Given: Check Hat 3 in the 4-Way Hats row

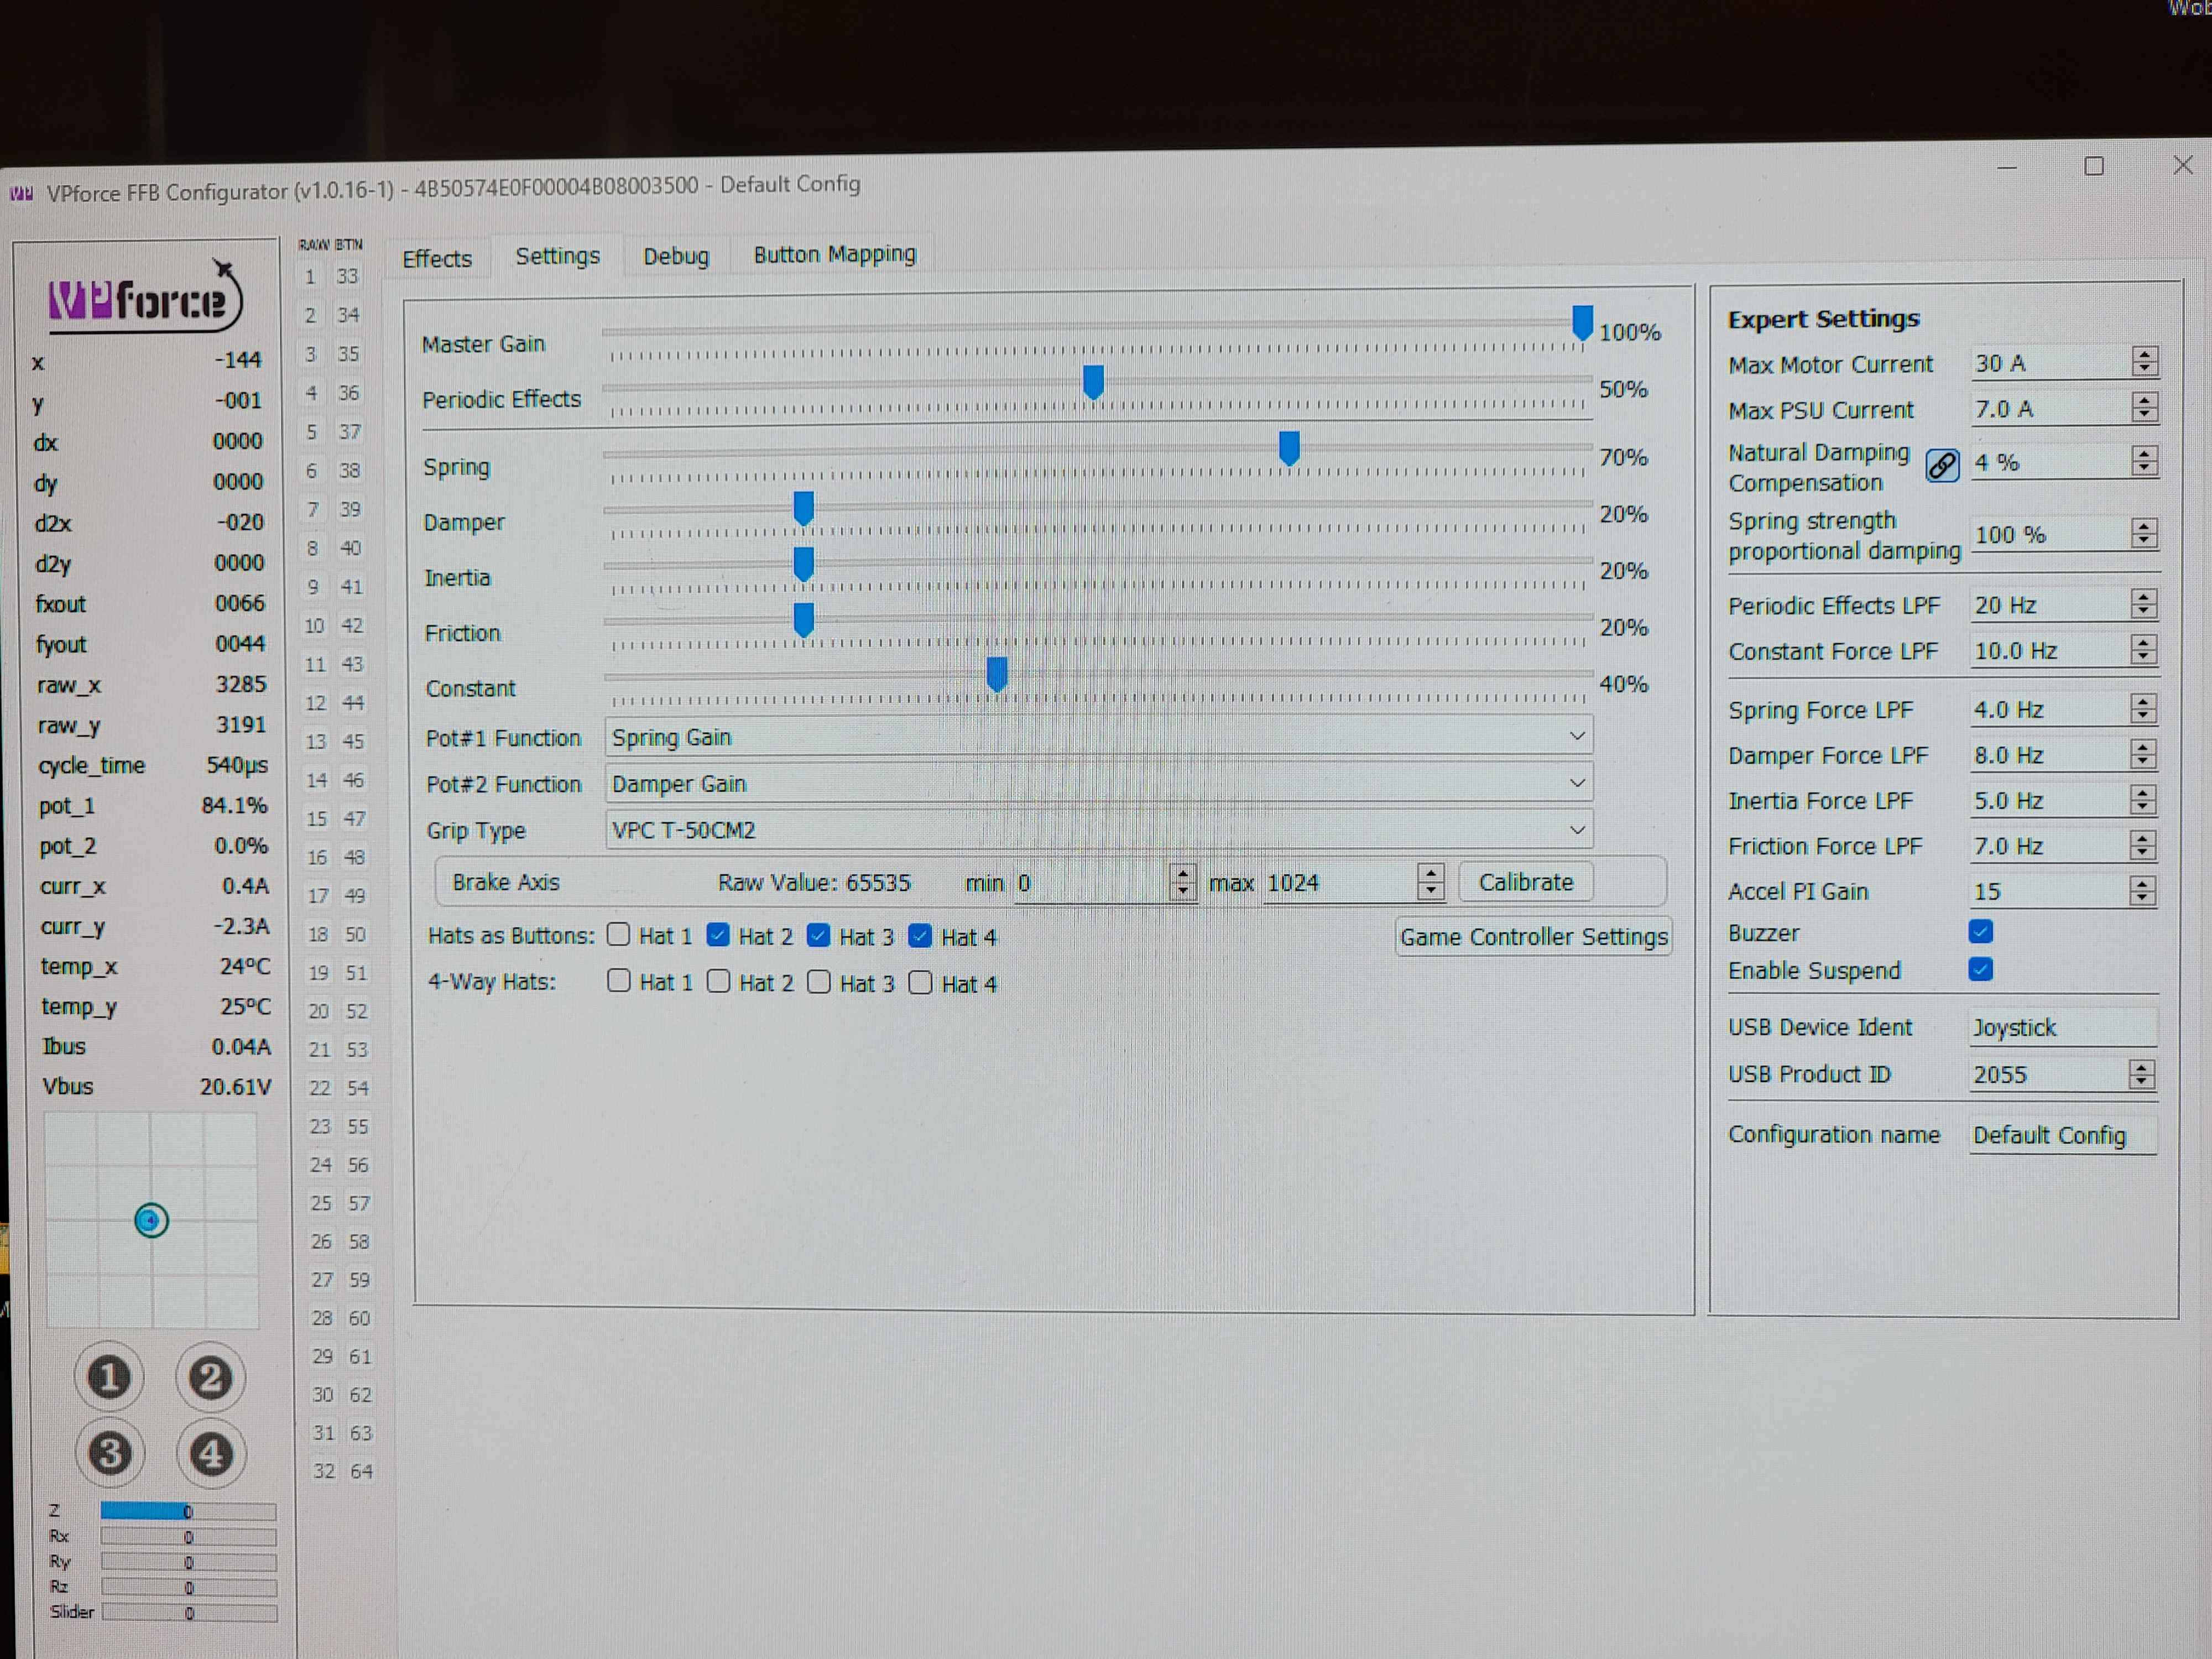Looking at the screenshot, I should (819, 982).
